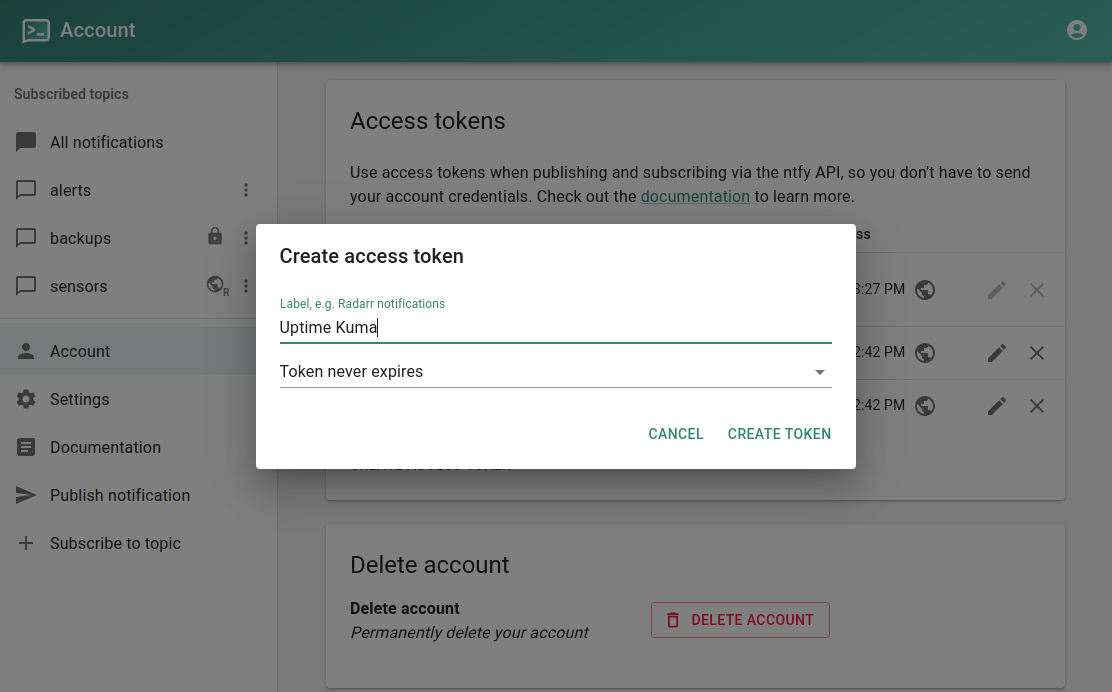The height and width of the screenshot is (692, 1112).
Task: Edit the third access token with pencil
Action: coord(996,406)
